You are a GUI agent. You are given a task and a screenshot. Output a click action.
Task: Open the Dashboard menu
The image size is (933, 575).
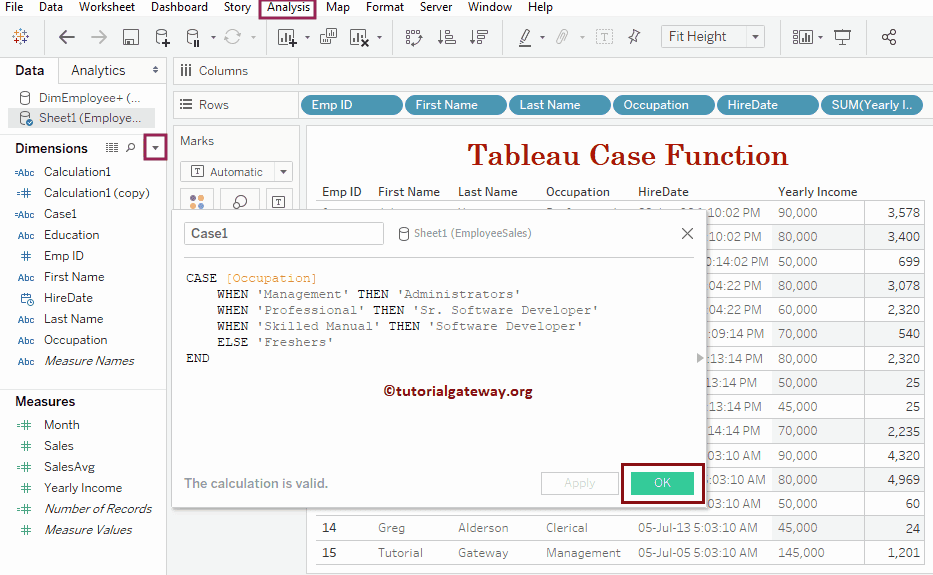[x=179, y=7]
